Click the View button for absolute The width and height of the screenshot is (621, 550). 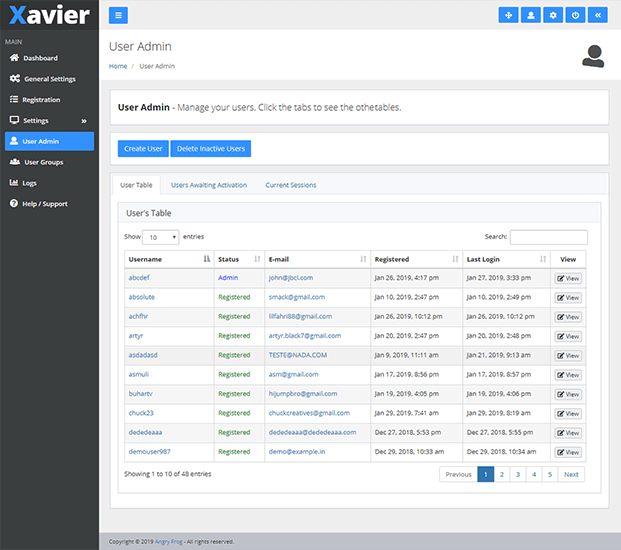coord(568,298)
